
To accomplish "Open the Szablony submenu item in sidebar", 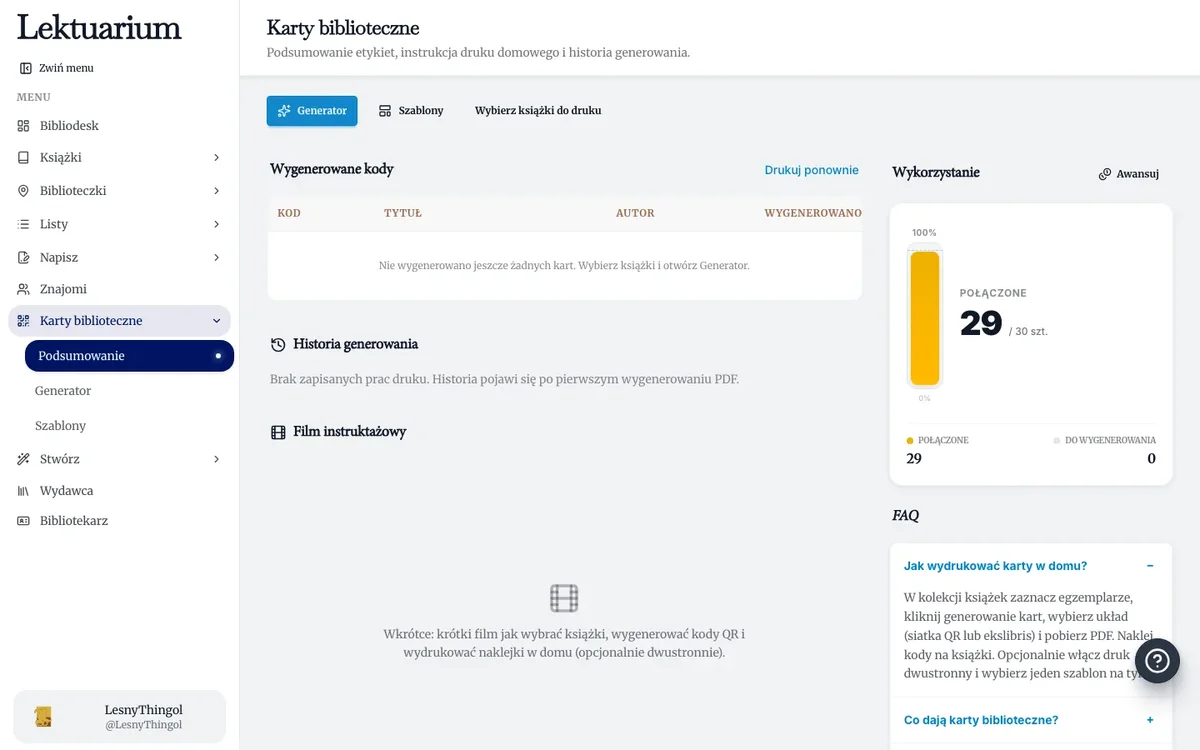I will click(60, 426).
